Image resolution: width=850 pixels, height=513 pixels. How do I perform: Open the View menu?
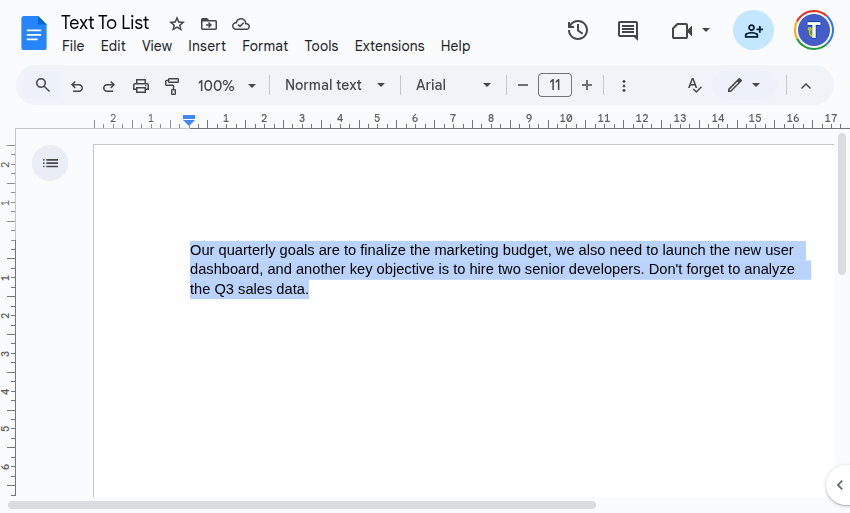[157, 46]
